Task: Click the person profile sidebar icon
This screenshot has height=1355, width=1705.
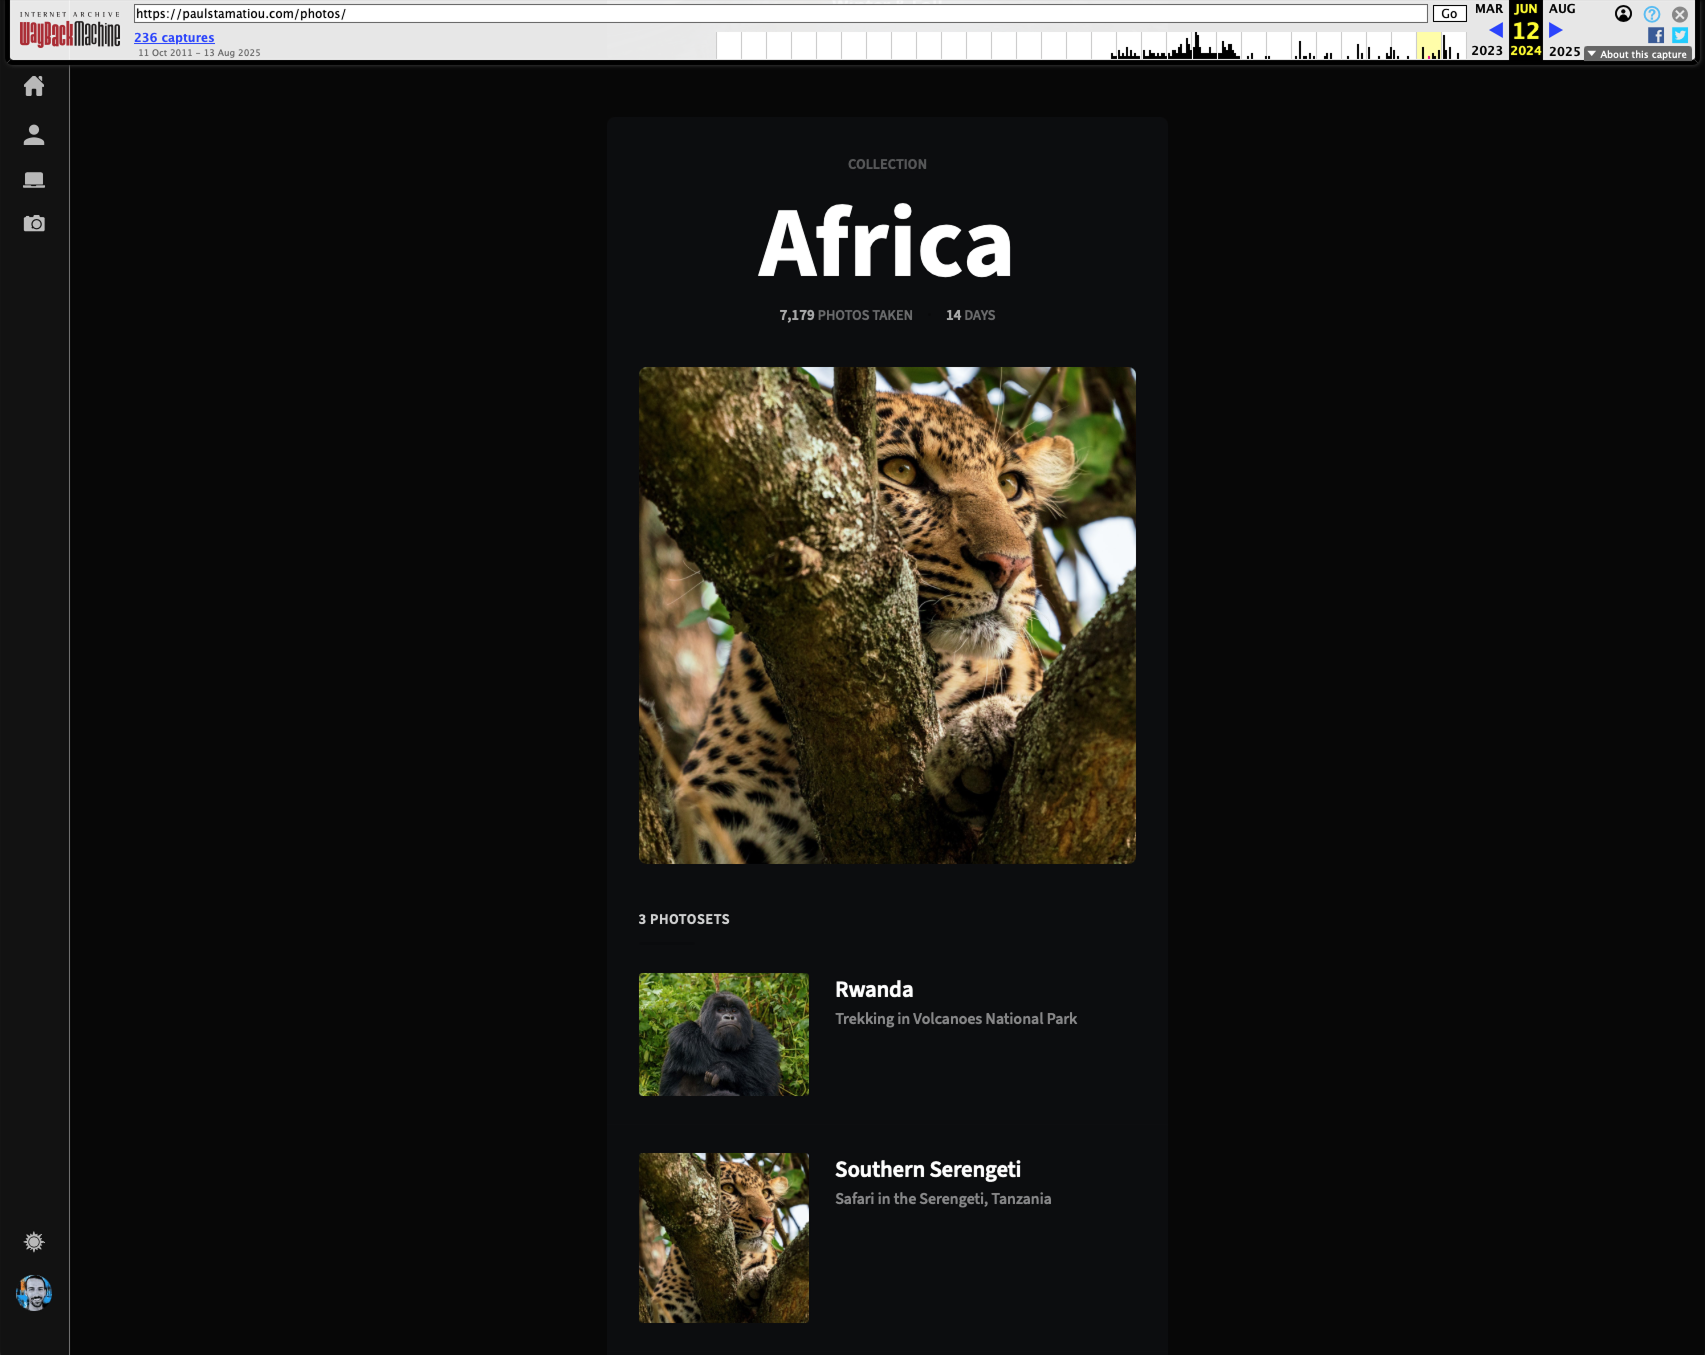Action: [x=34, y=135]
